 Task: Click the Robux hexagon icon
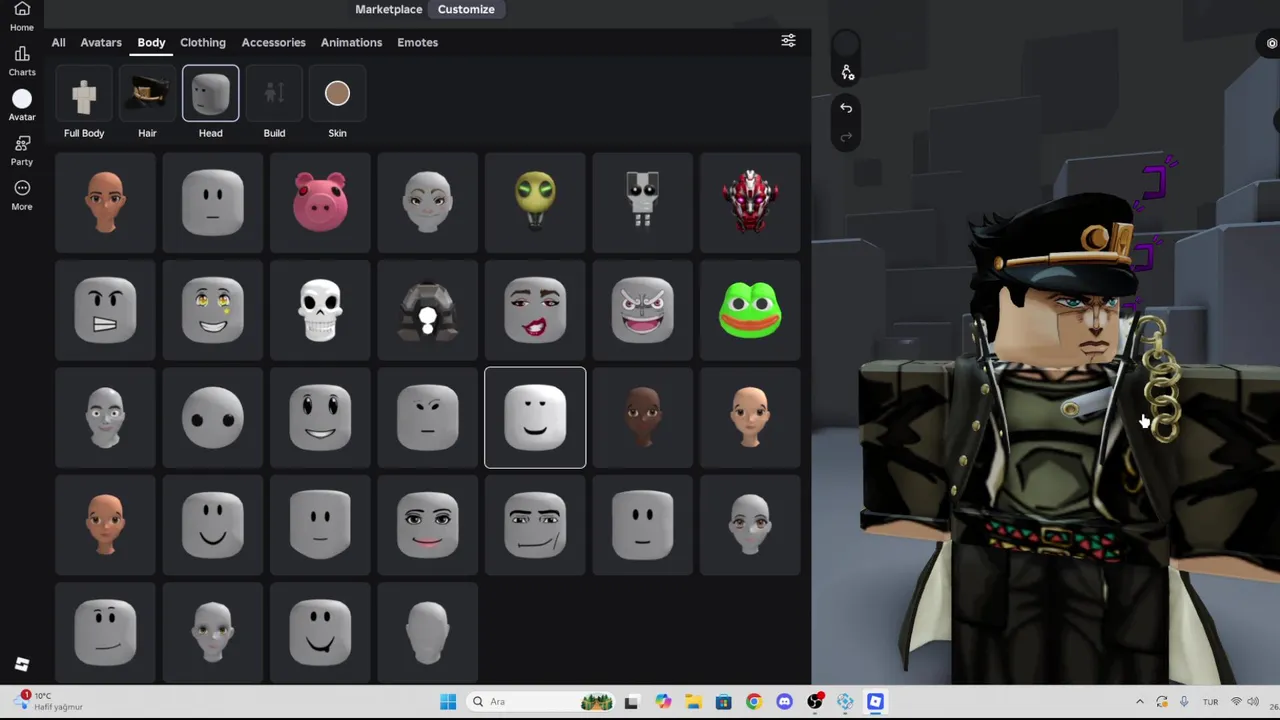pos(1271,43)
